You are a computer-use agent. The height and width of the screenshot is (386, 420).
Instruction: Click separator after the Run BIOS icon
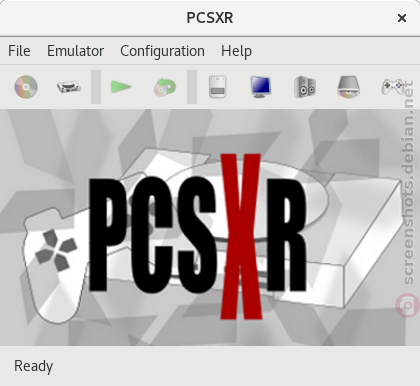96,87
